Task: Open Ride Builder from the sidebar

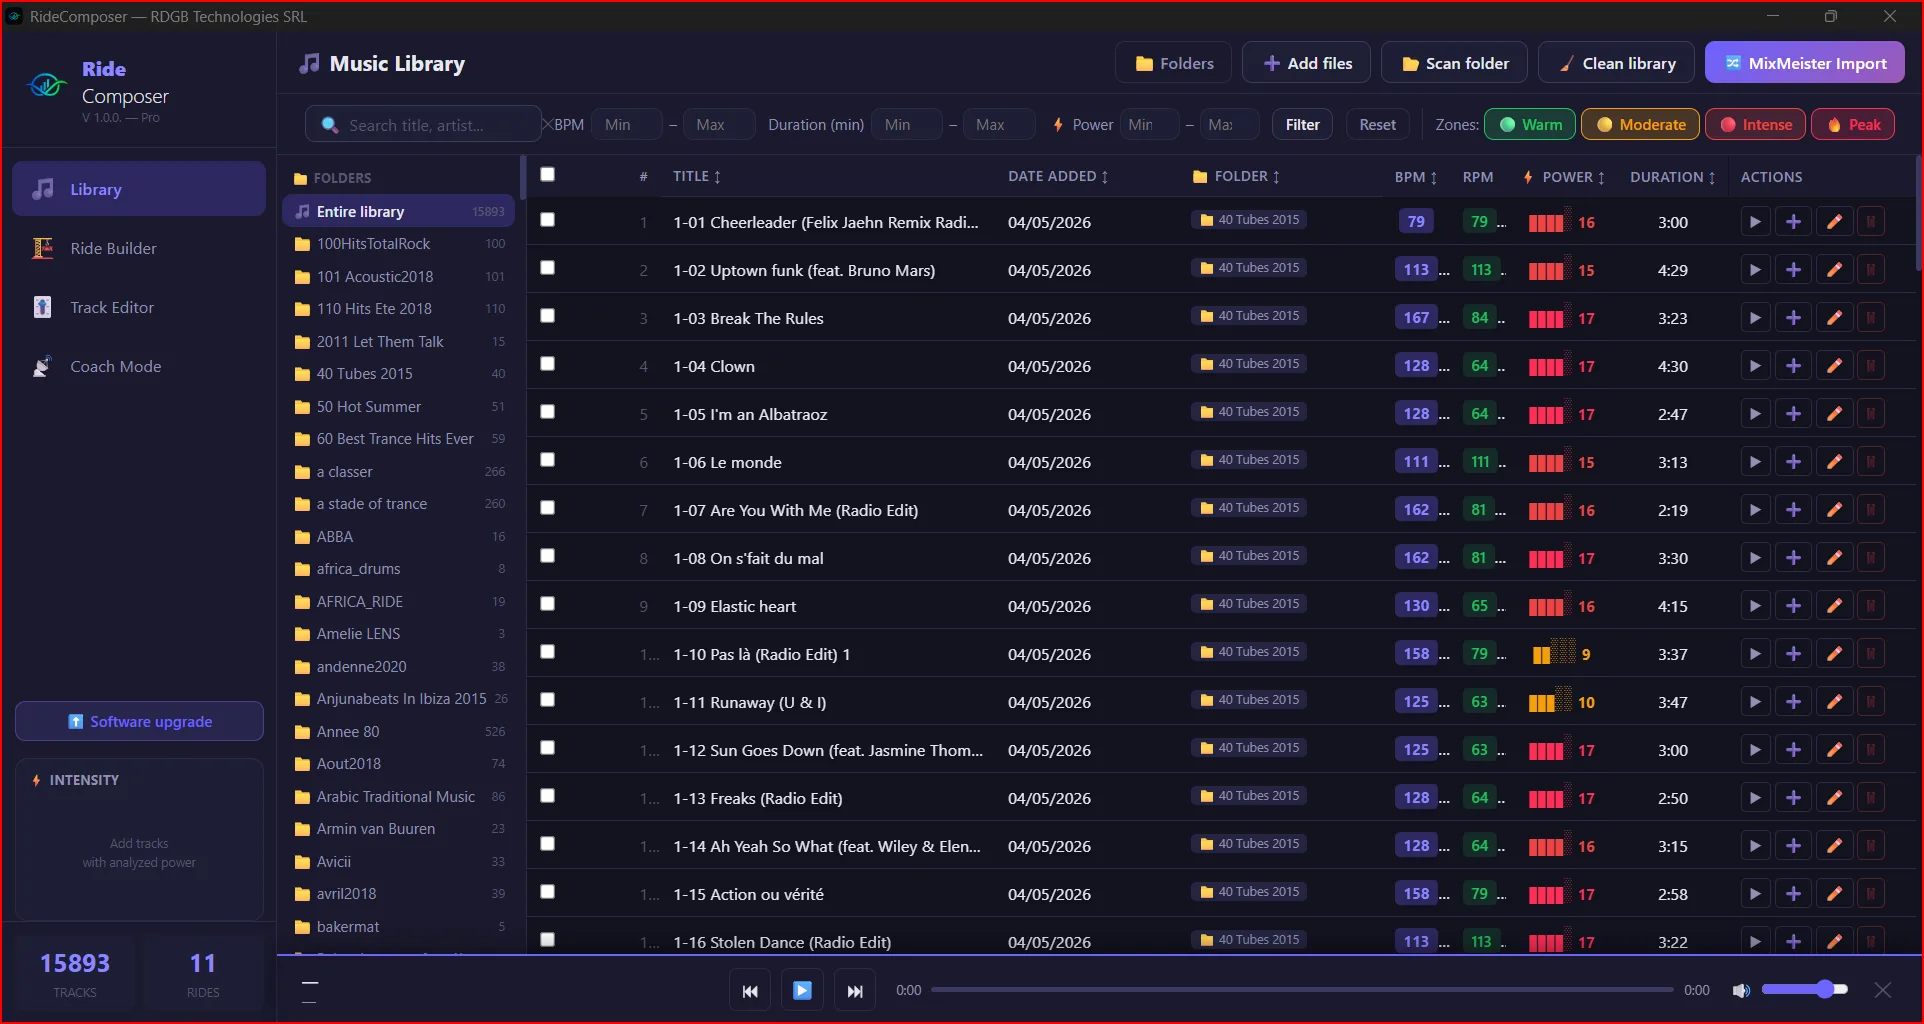Action: tap(139, 248)
